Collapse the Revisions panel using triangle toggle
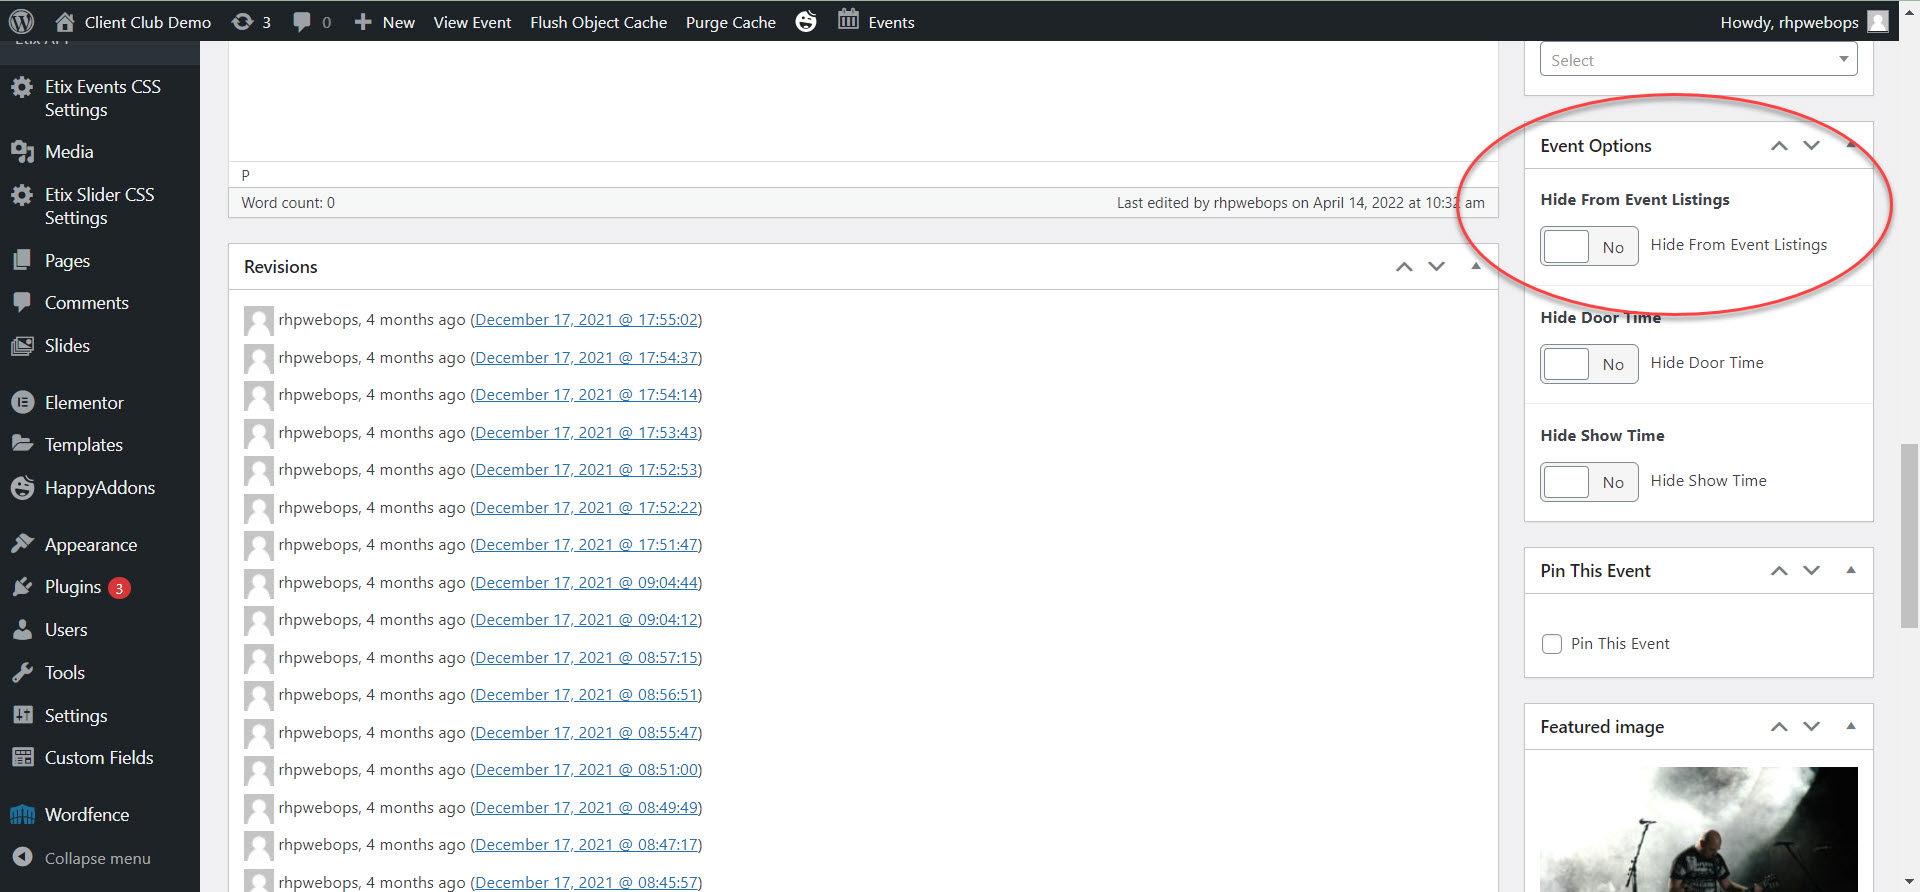 1475,266
